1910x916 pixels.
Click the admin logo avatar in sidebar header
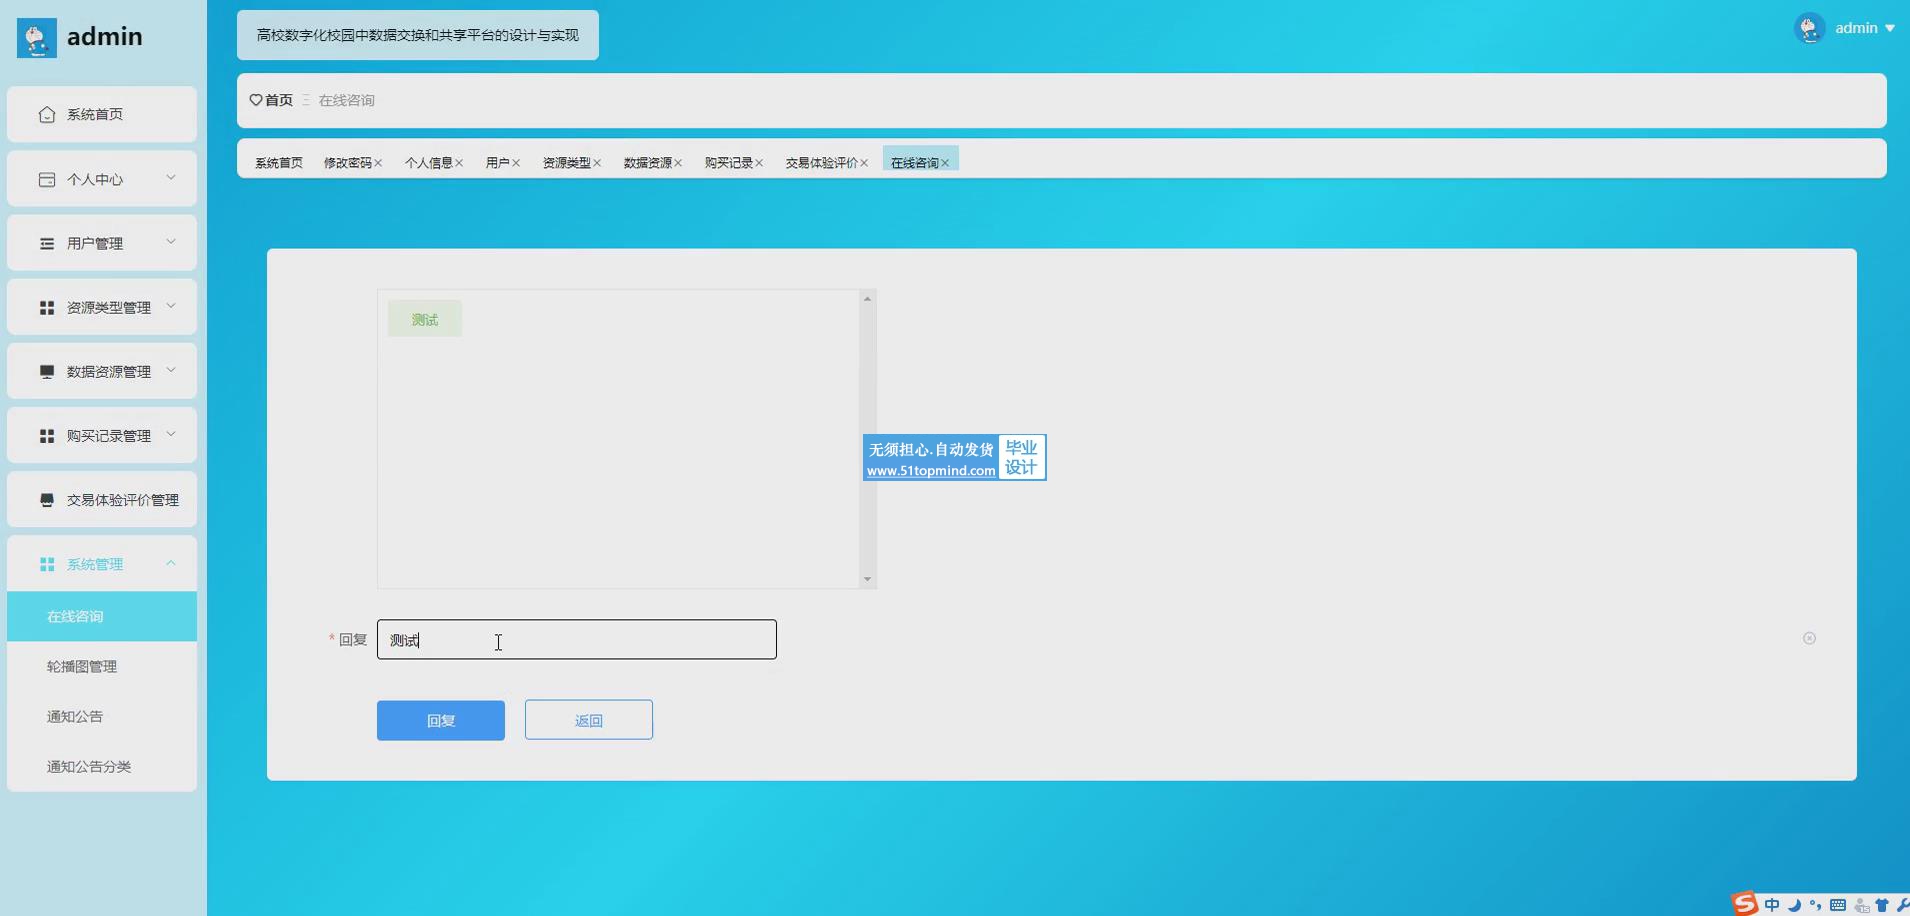click(x=37, y=38)
